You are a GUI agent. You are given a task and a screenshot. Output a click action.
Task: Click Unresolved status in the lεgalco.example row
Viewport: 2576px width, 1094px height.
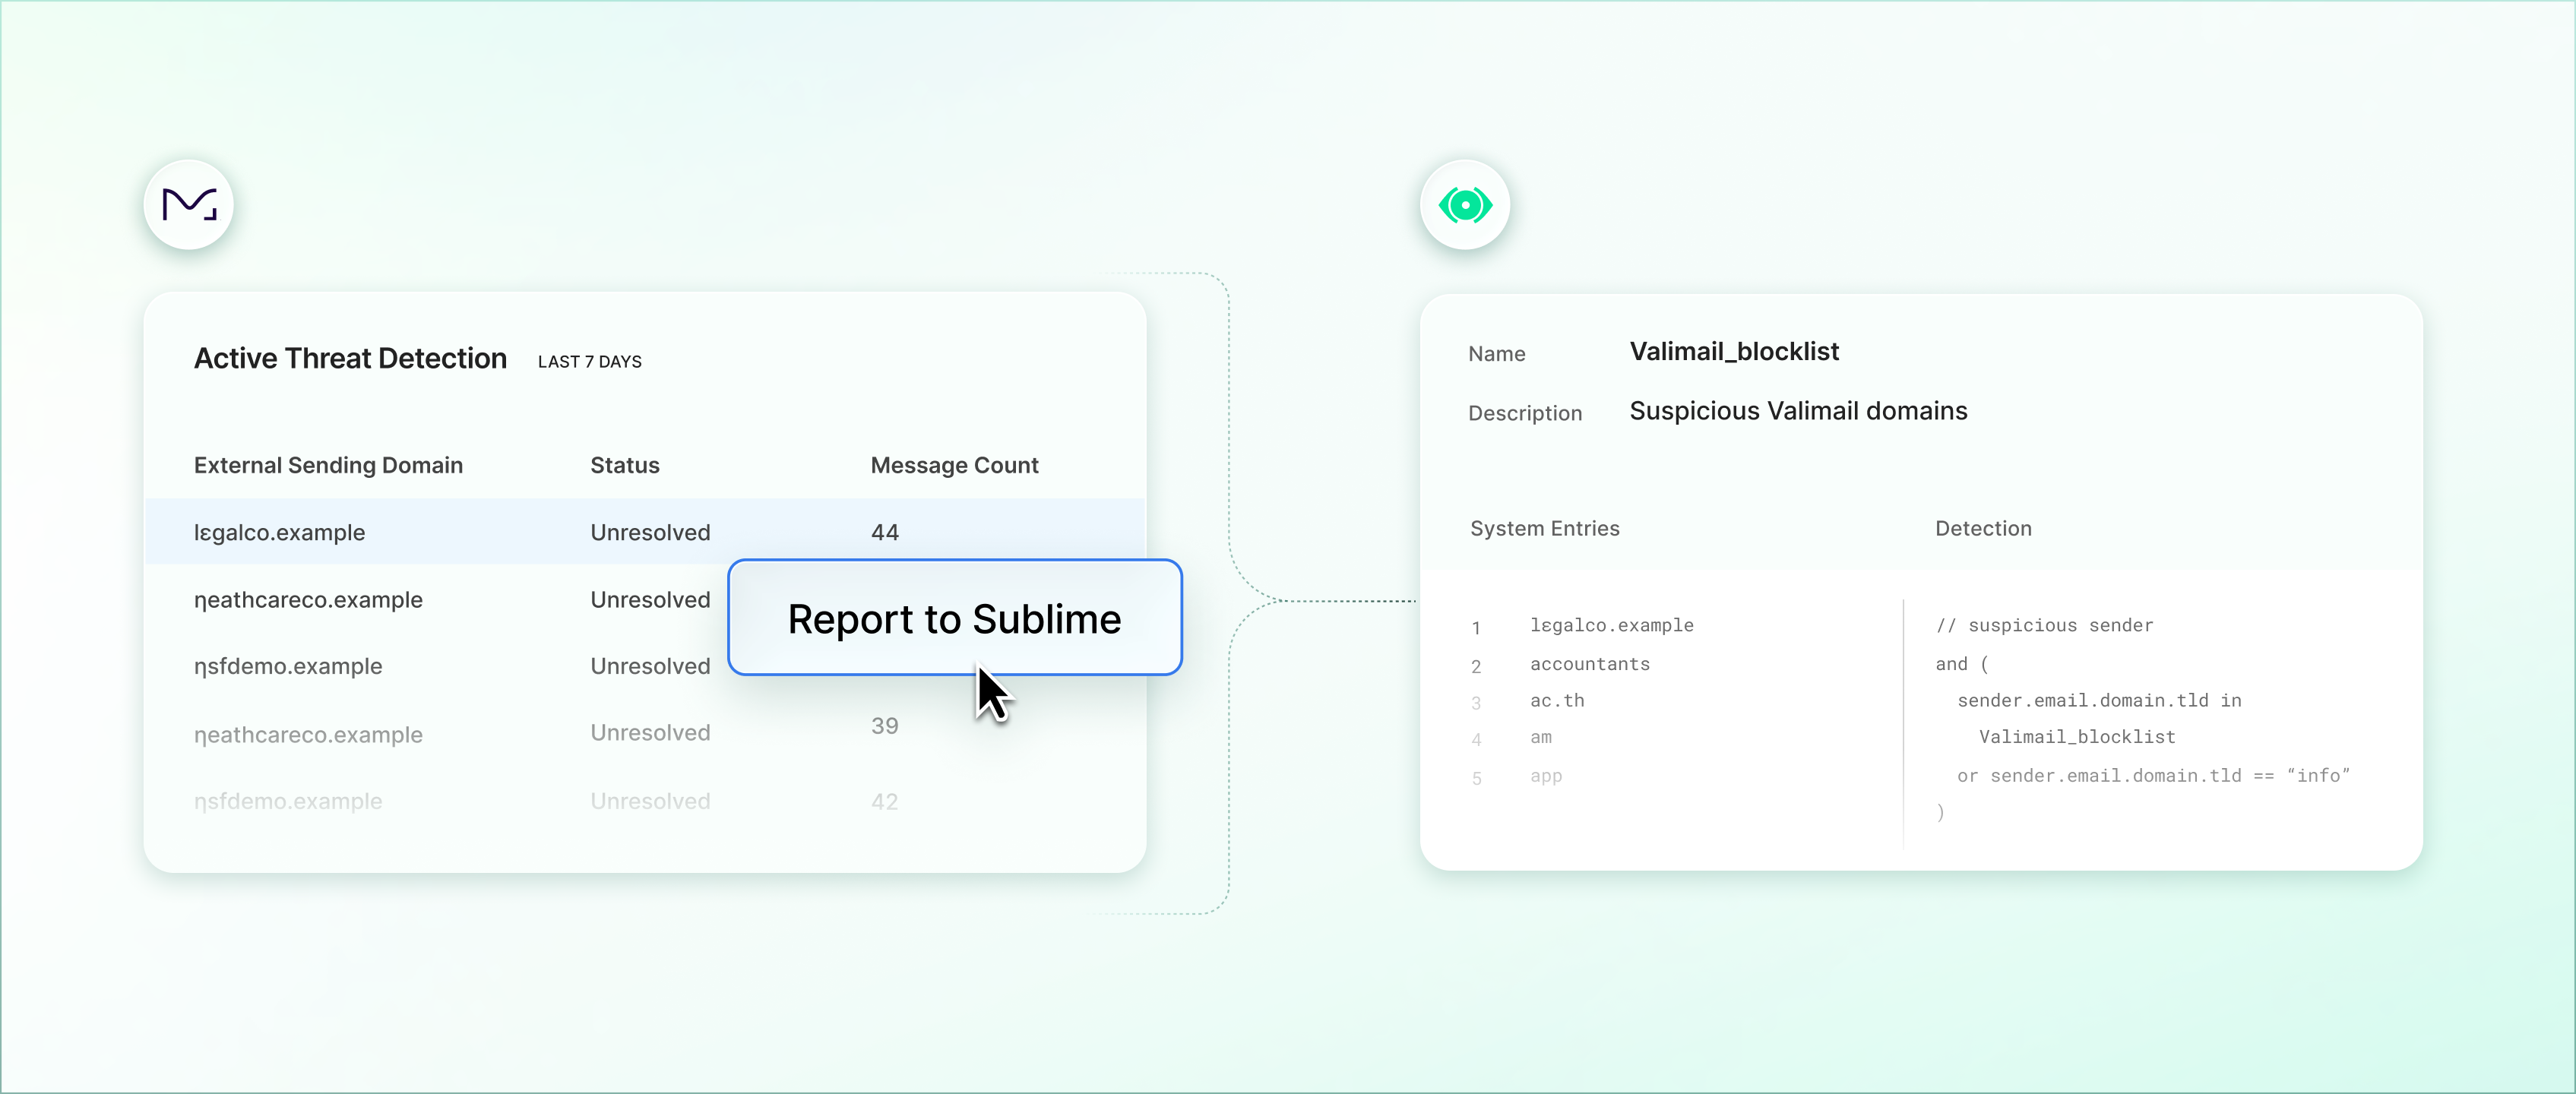pyautogui.click(x=650, y=533)
